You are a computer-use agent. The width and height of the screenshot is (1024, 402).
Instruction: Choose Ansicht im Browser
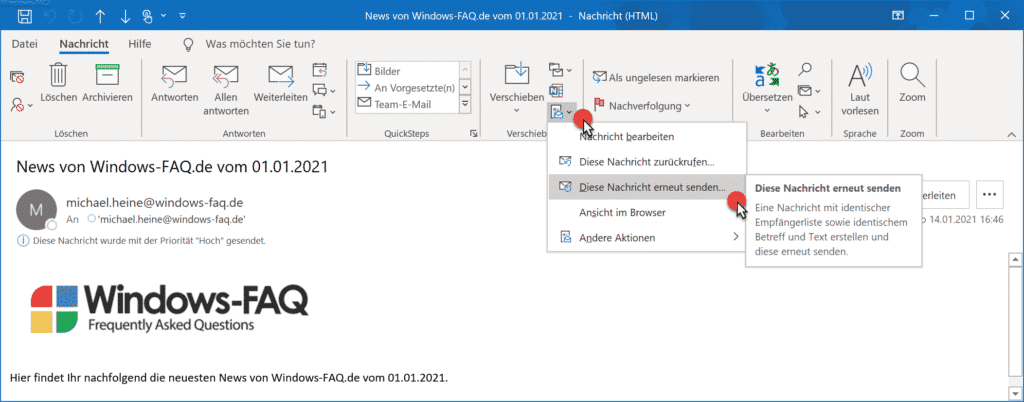pyautogui.click(x=648, y=212)
